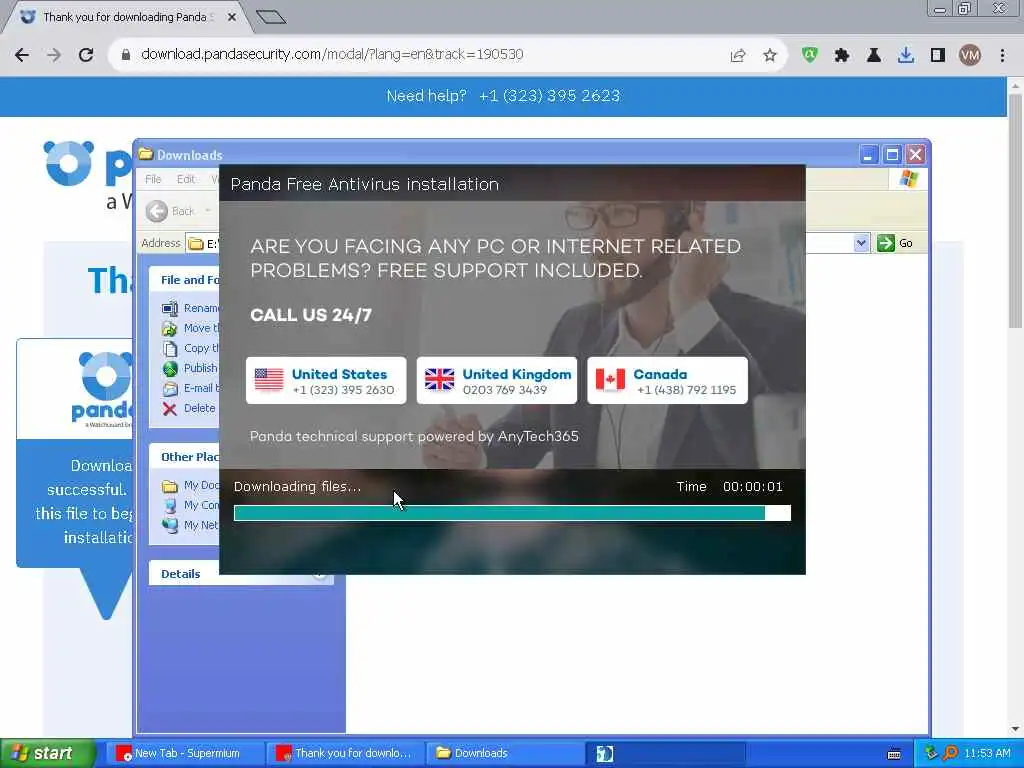
Task: Open the Extensions puzzle icon
Action: (842, 56)
